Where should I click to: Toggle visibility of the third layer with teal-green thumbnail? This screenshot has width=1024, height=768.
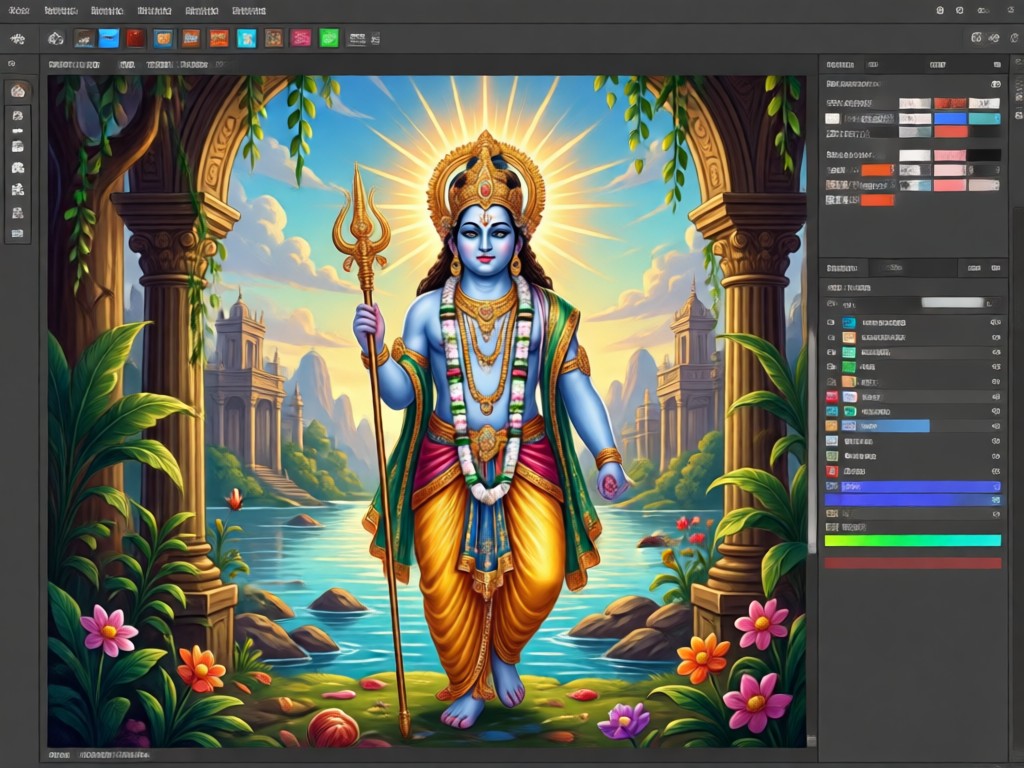(831, 353)
